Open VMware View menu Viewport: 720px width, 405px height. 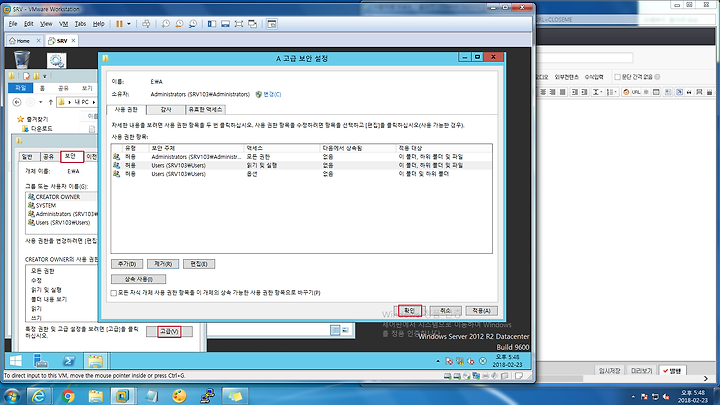click(46, 24)
